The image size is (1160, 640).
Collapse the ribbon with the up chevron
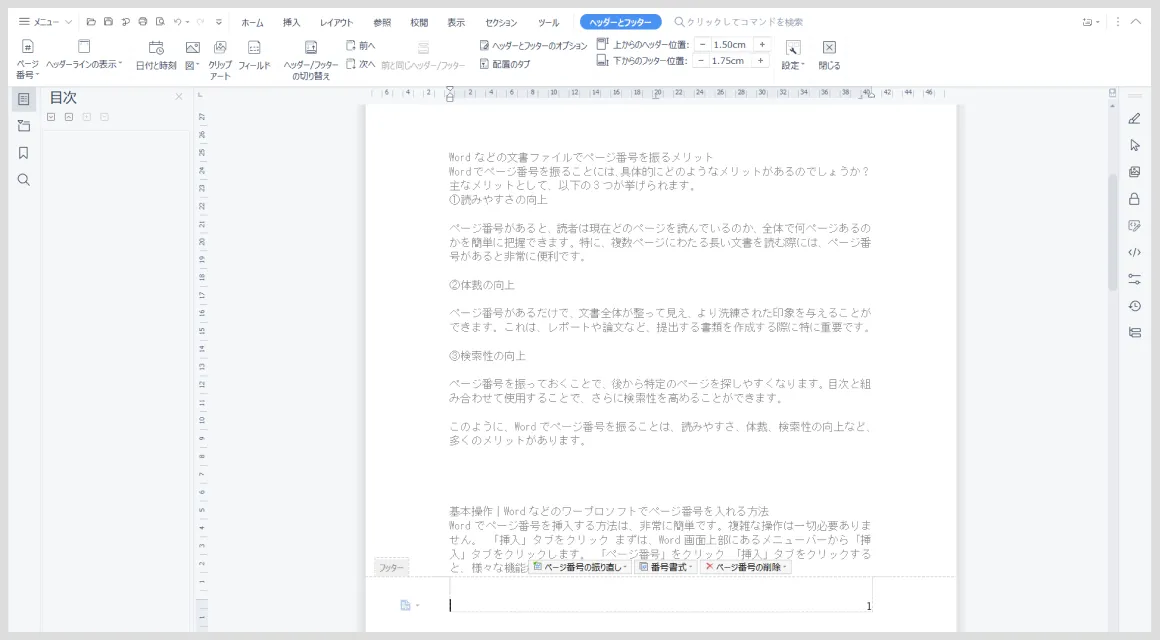[x=1136, y=22]
